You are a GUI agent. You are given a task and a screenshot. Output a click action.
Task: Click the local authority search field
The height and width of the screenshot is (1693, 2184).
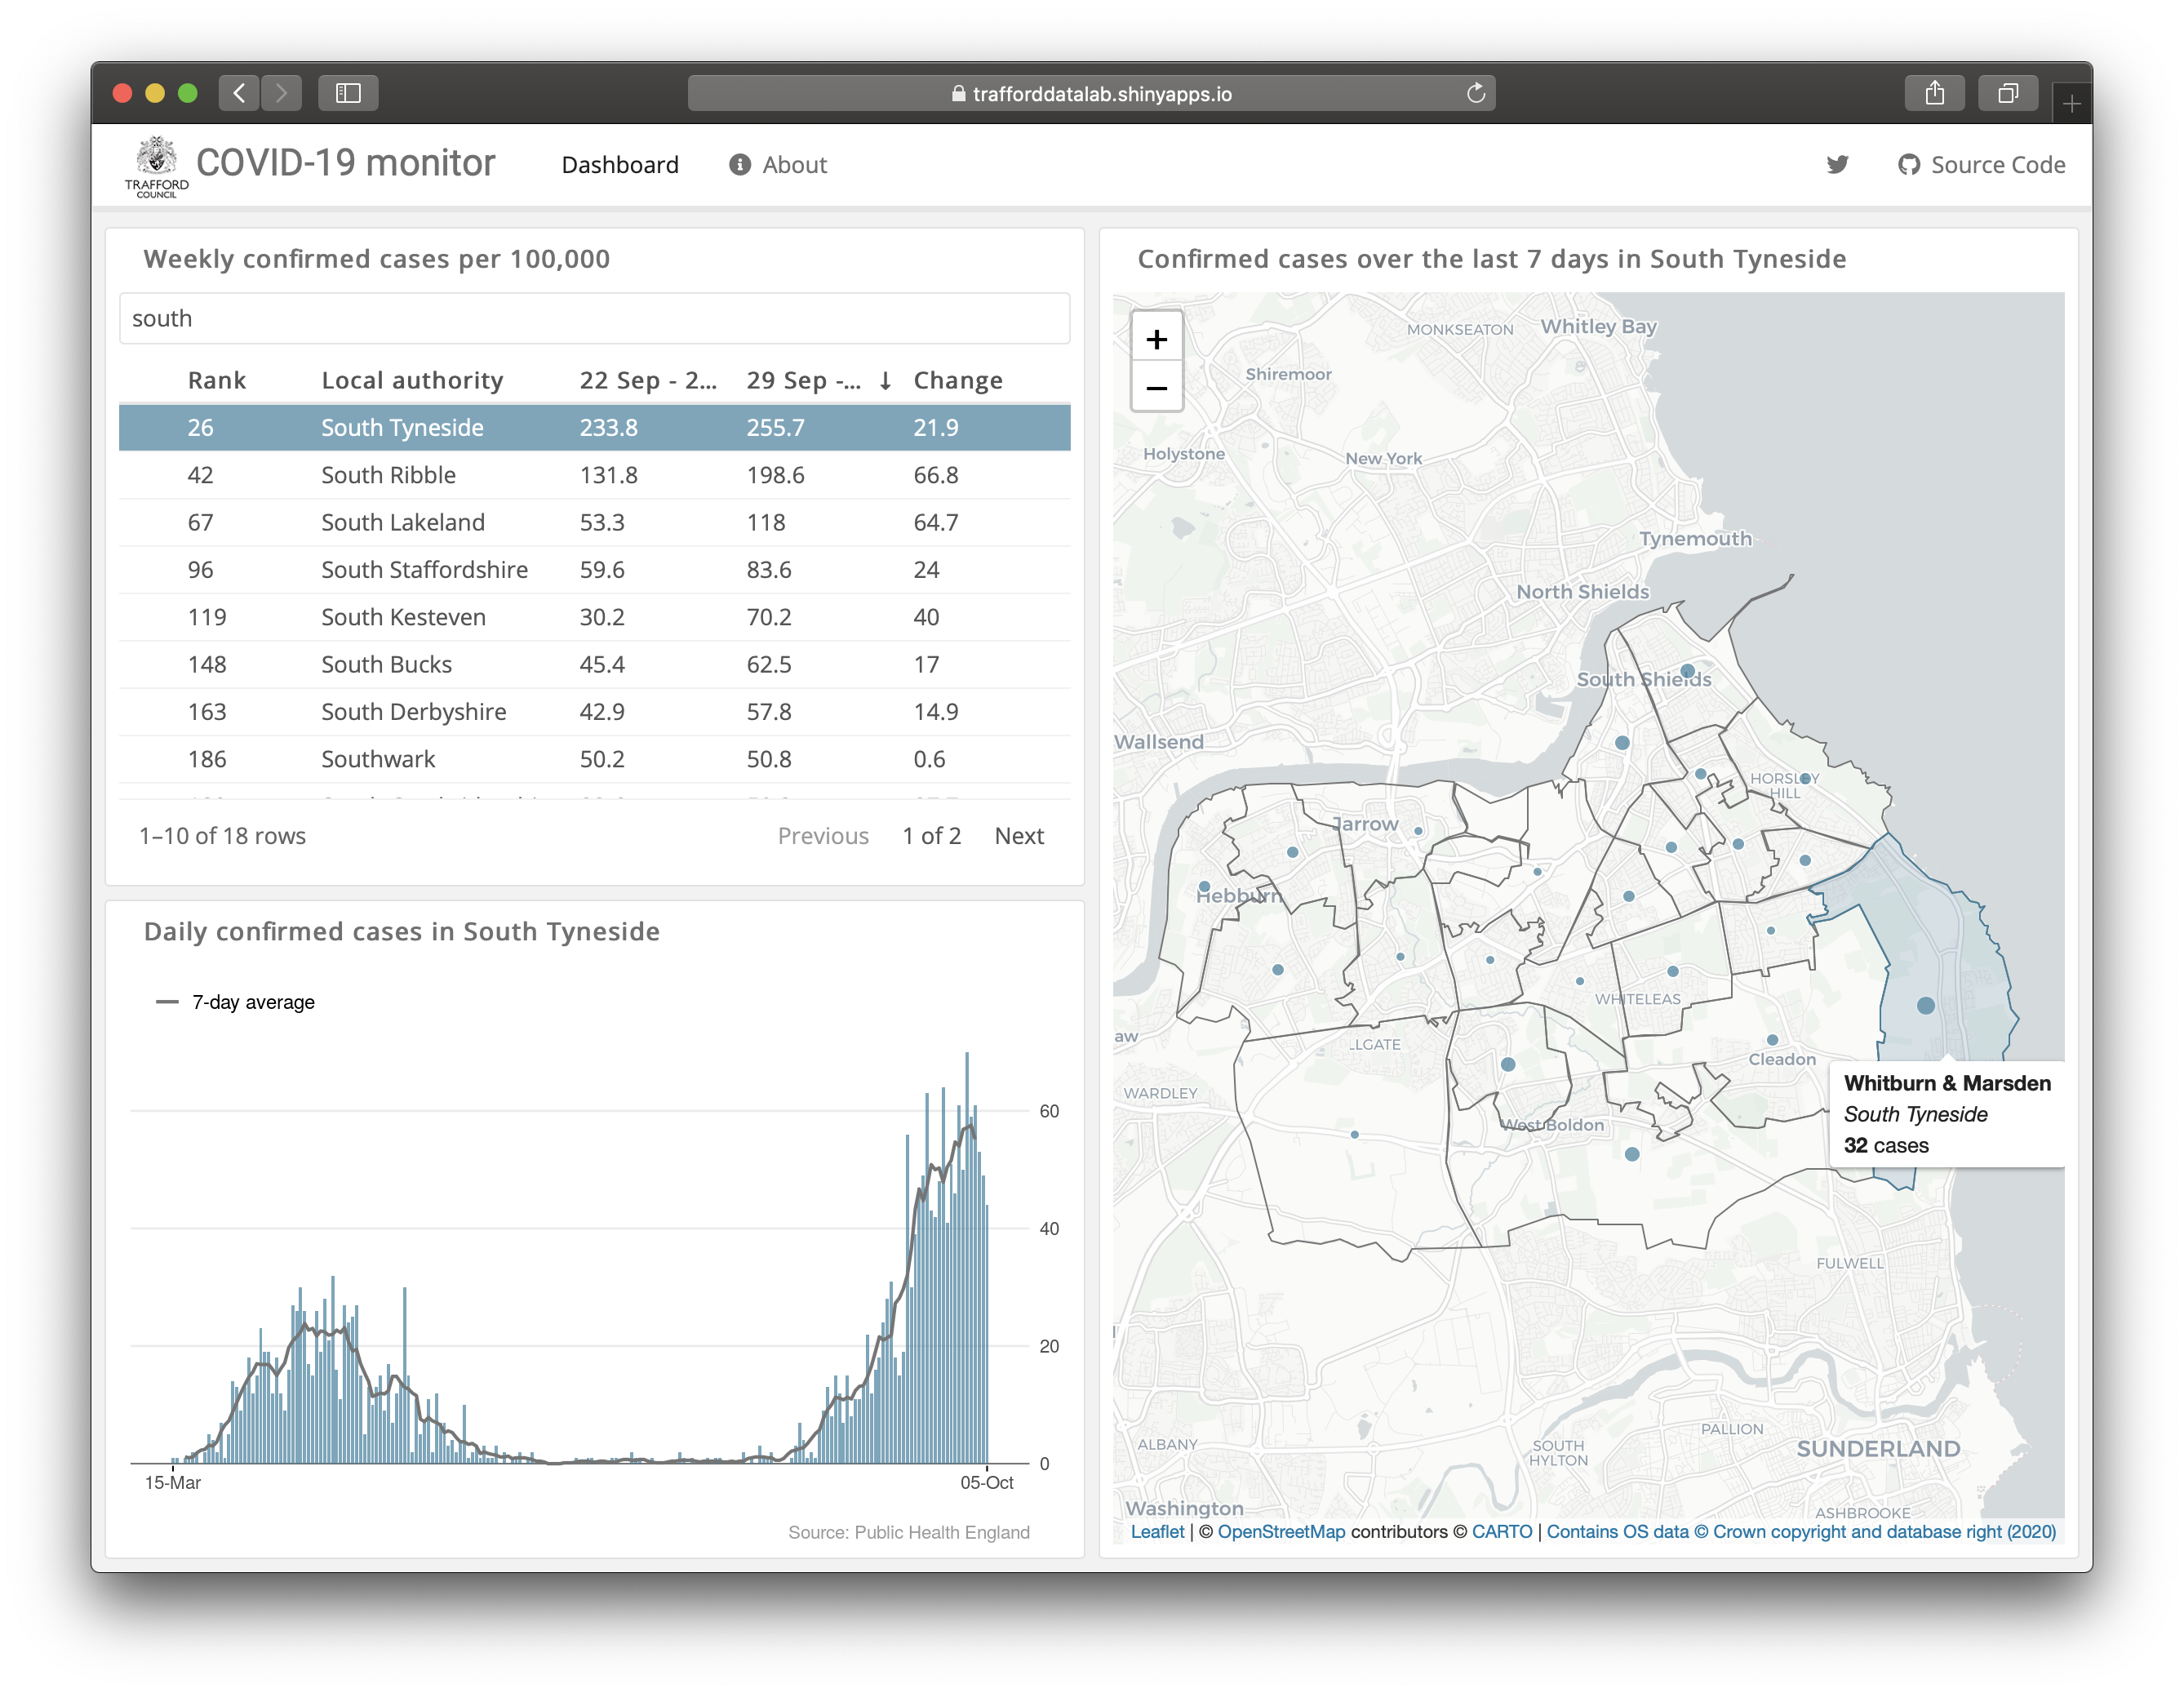[x=594, y=319]
